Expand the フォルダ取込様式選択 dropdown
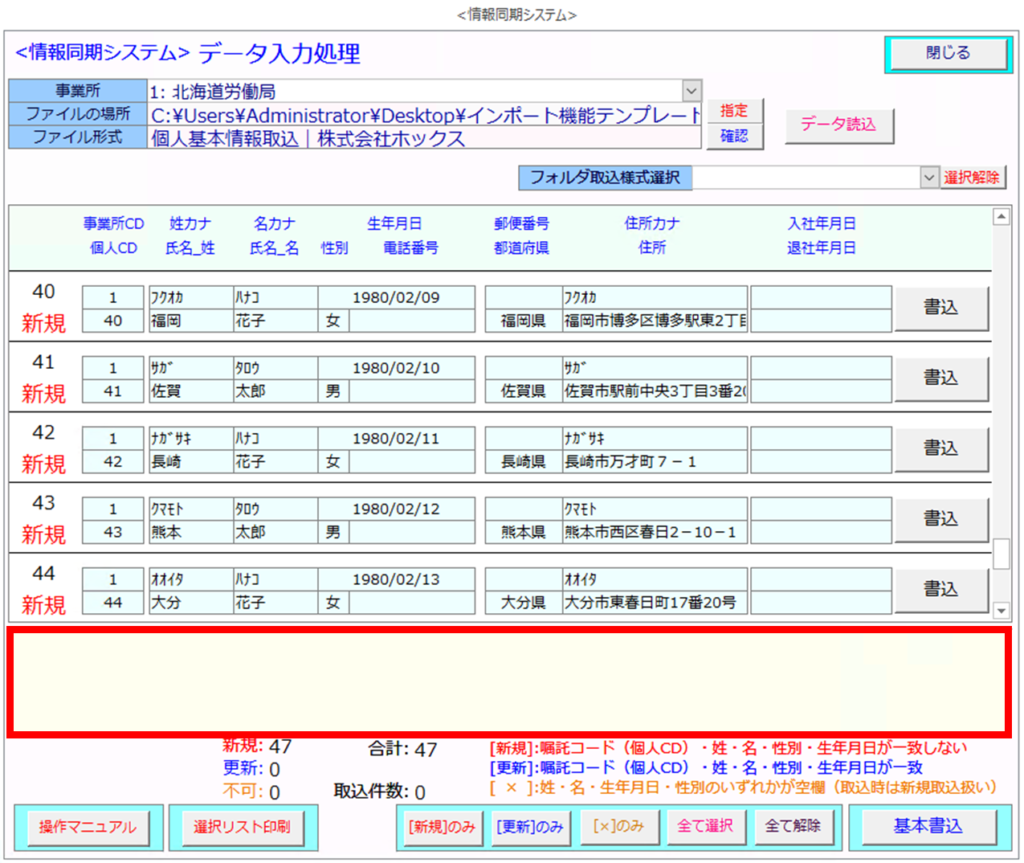This screenshot has height=863, width=1024. tap(929, 177)
